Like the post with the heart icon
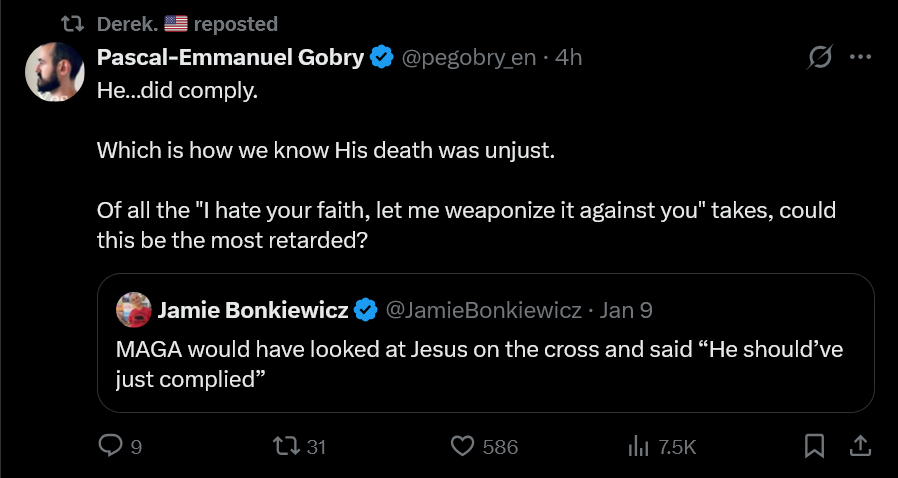This screenshot has width=898, height=478. click(x=462, y=447)
